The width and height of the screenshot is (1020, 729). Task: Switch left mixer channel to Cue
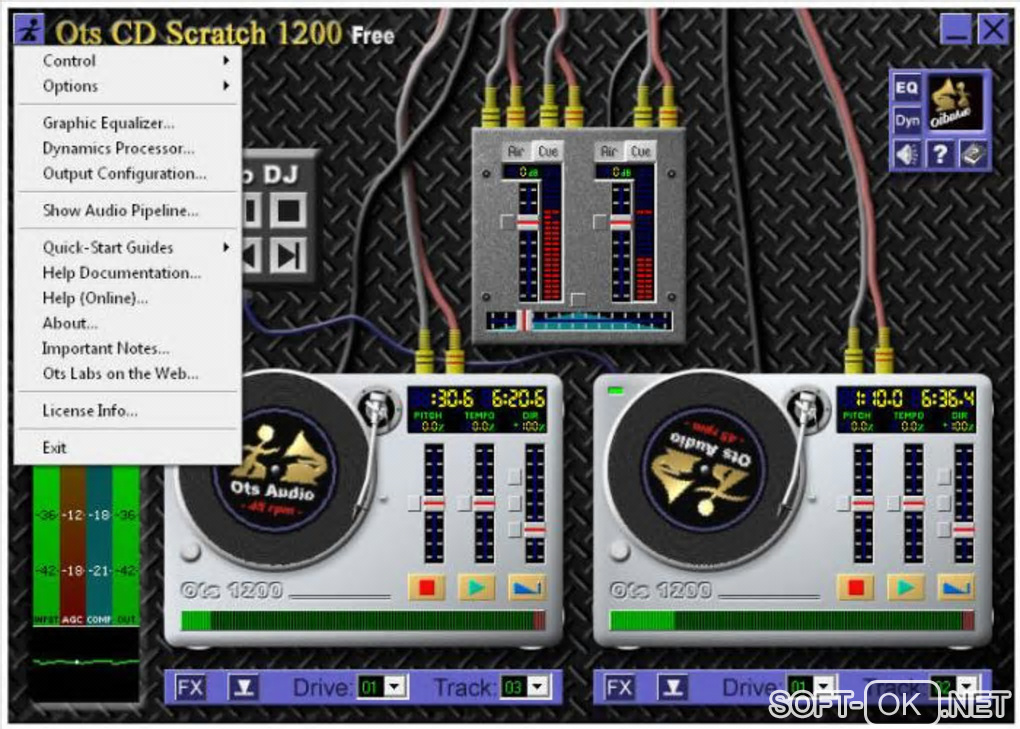(547, 151)
